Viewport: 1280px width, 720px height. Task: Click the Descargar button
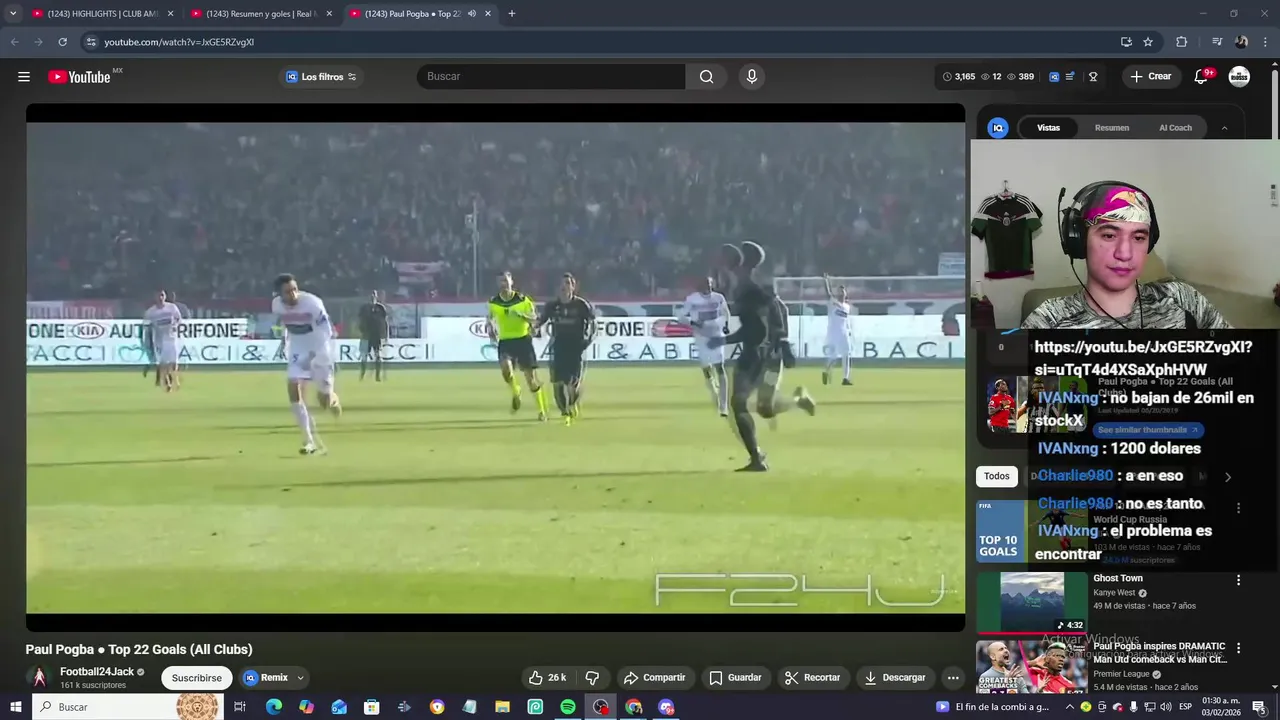pyautogui.click(x=895, y=678)
